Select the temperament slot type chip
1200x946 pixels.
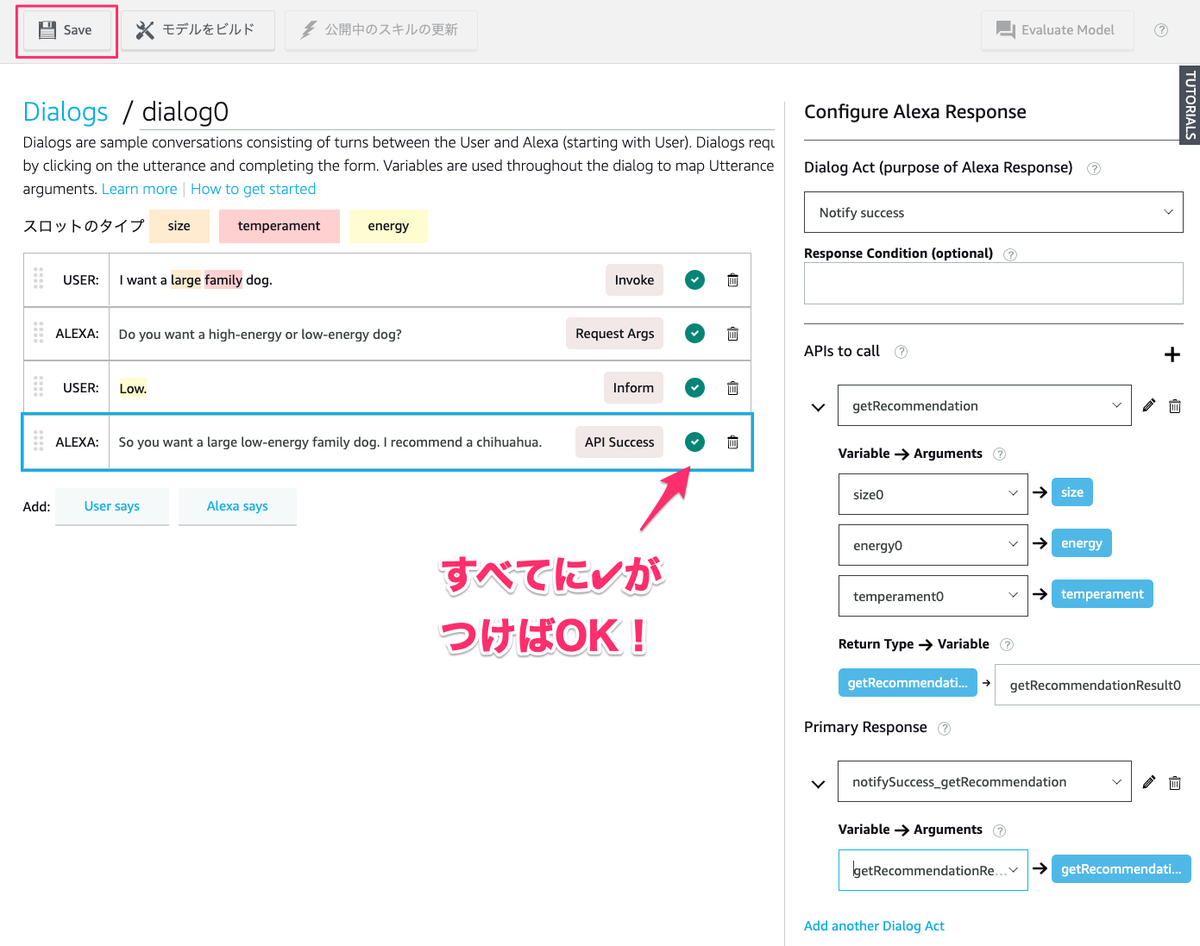(279, 226)
